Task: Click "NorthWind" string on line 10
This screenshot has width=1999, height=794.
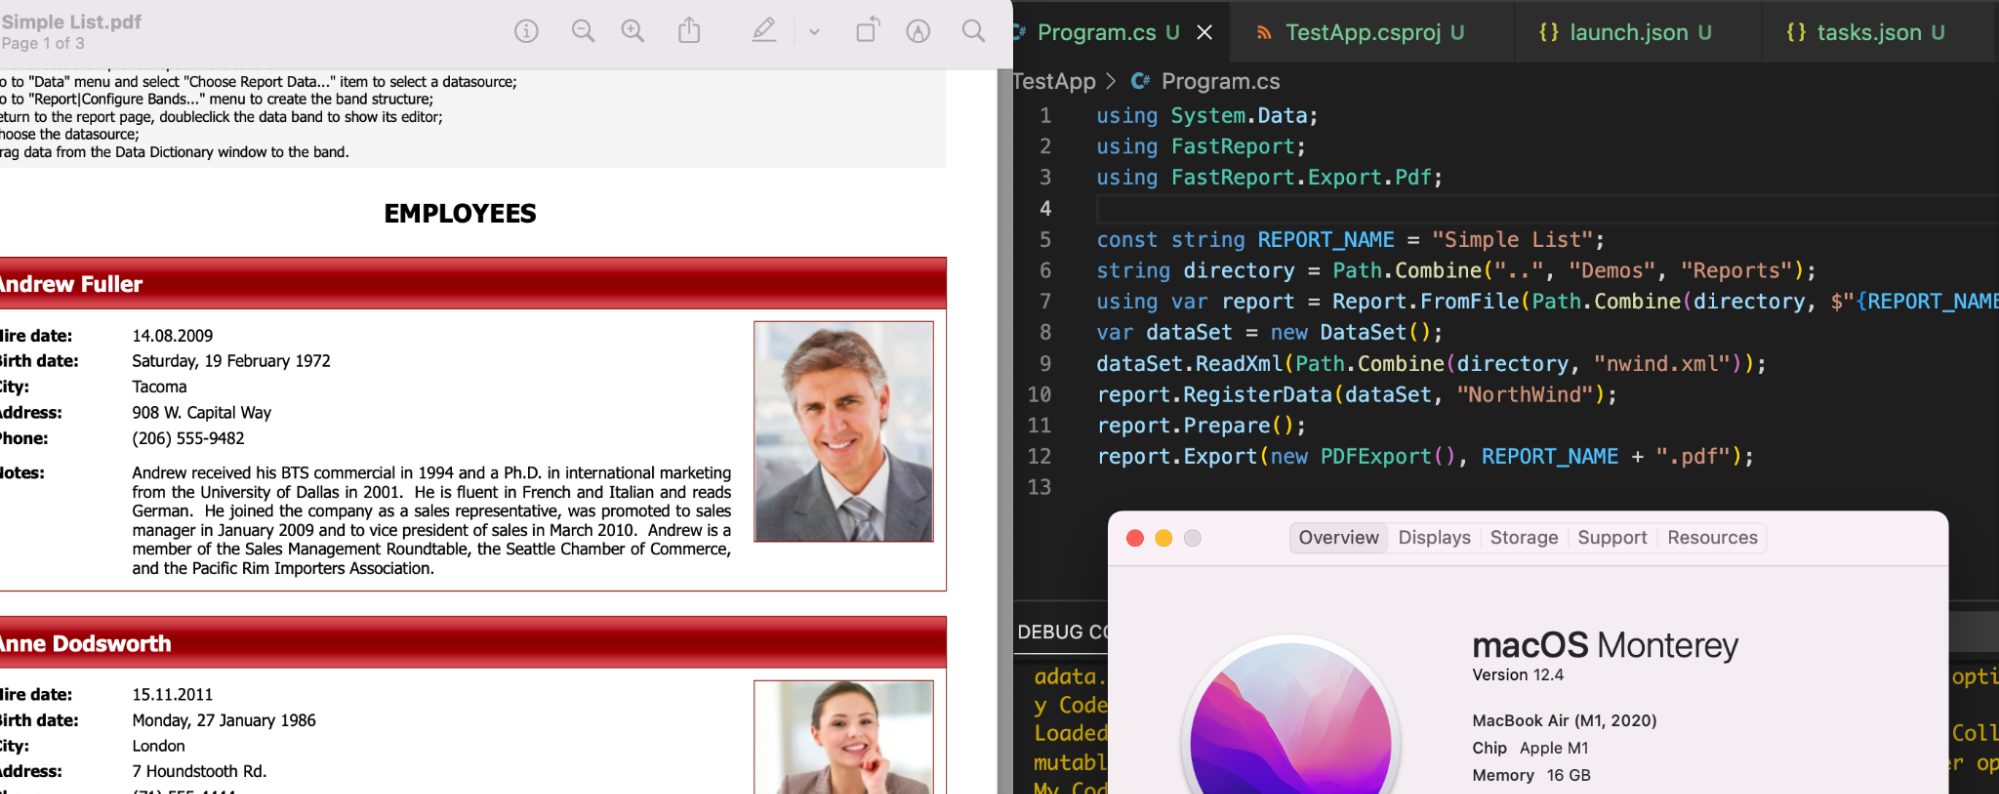Action: click(x=1525, y=395)
